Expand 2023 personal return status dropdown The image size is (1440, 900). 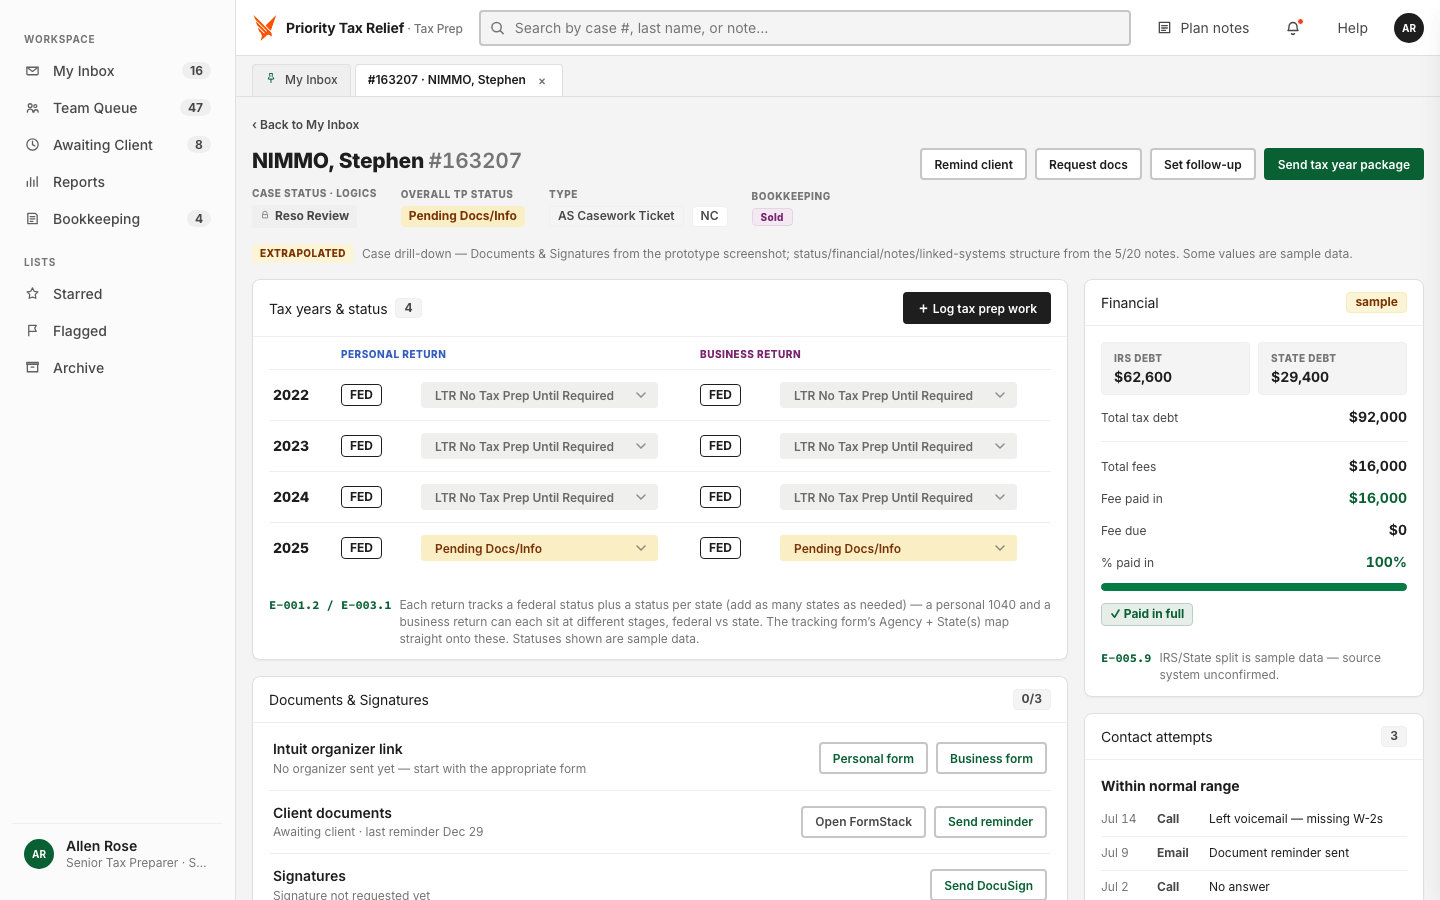[x=539, y=446]
